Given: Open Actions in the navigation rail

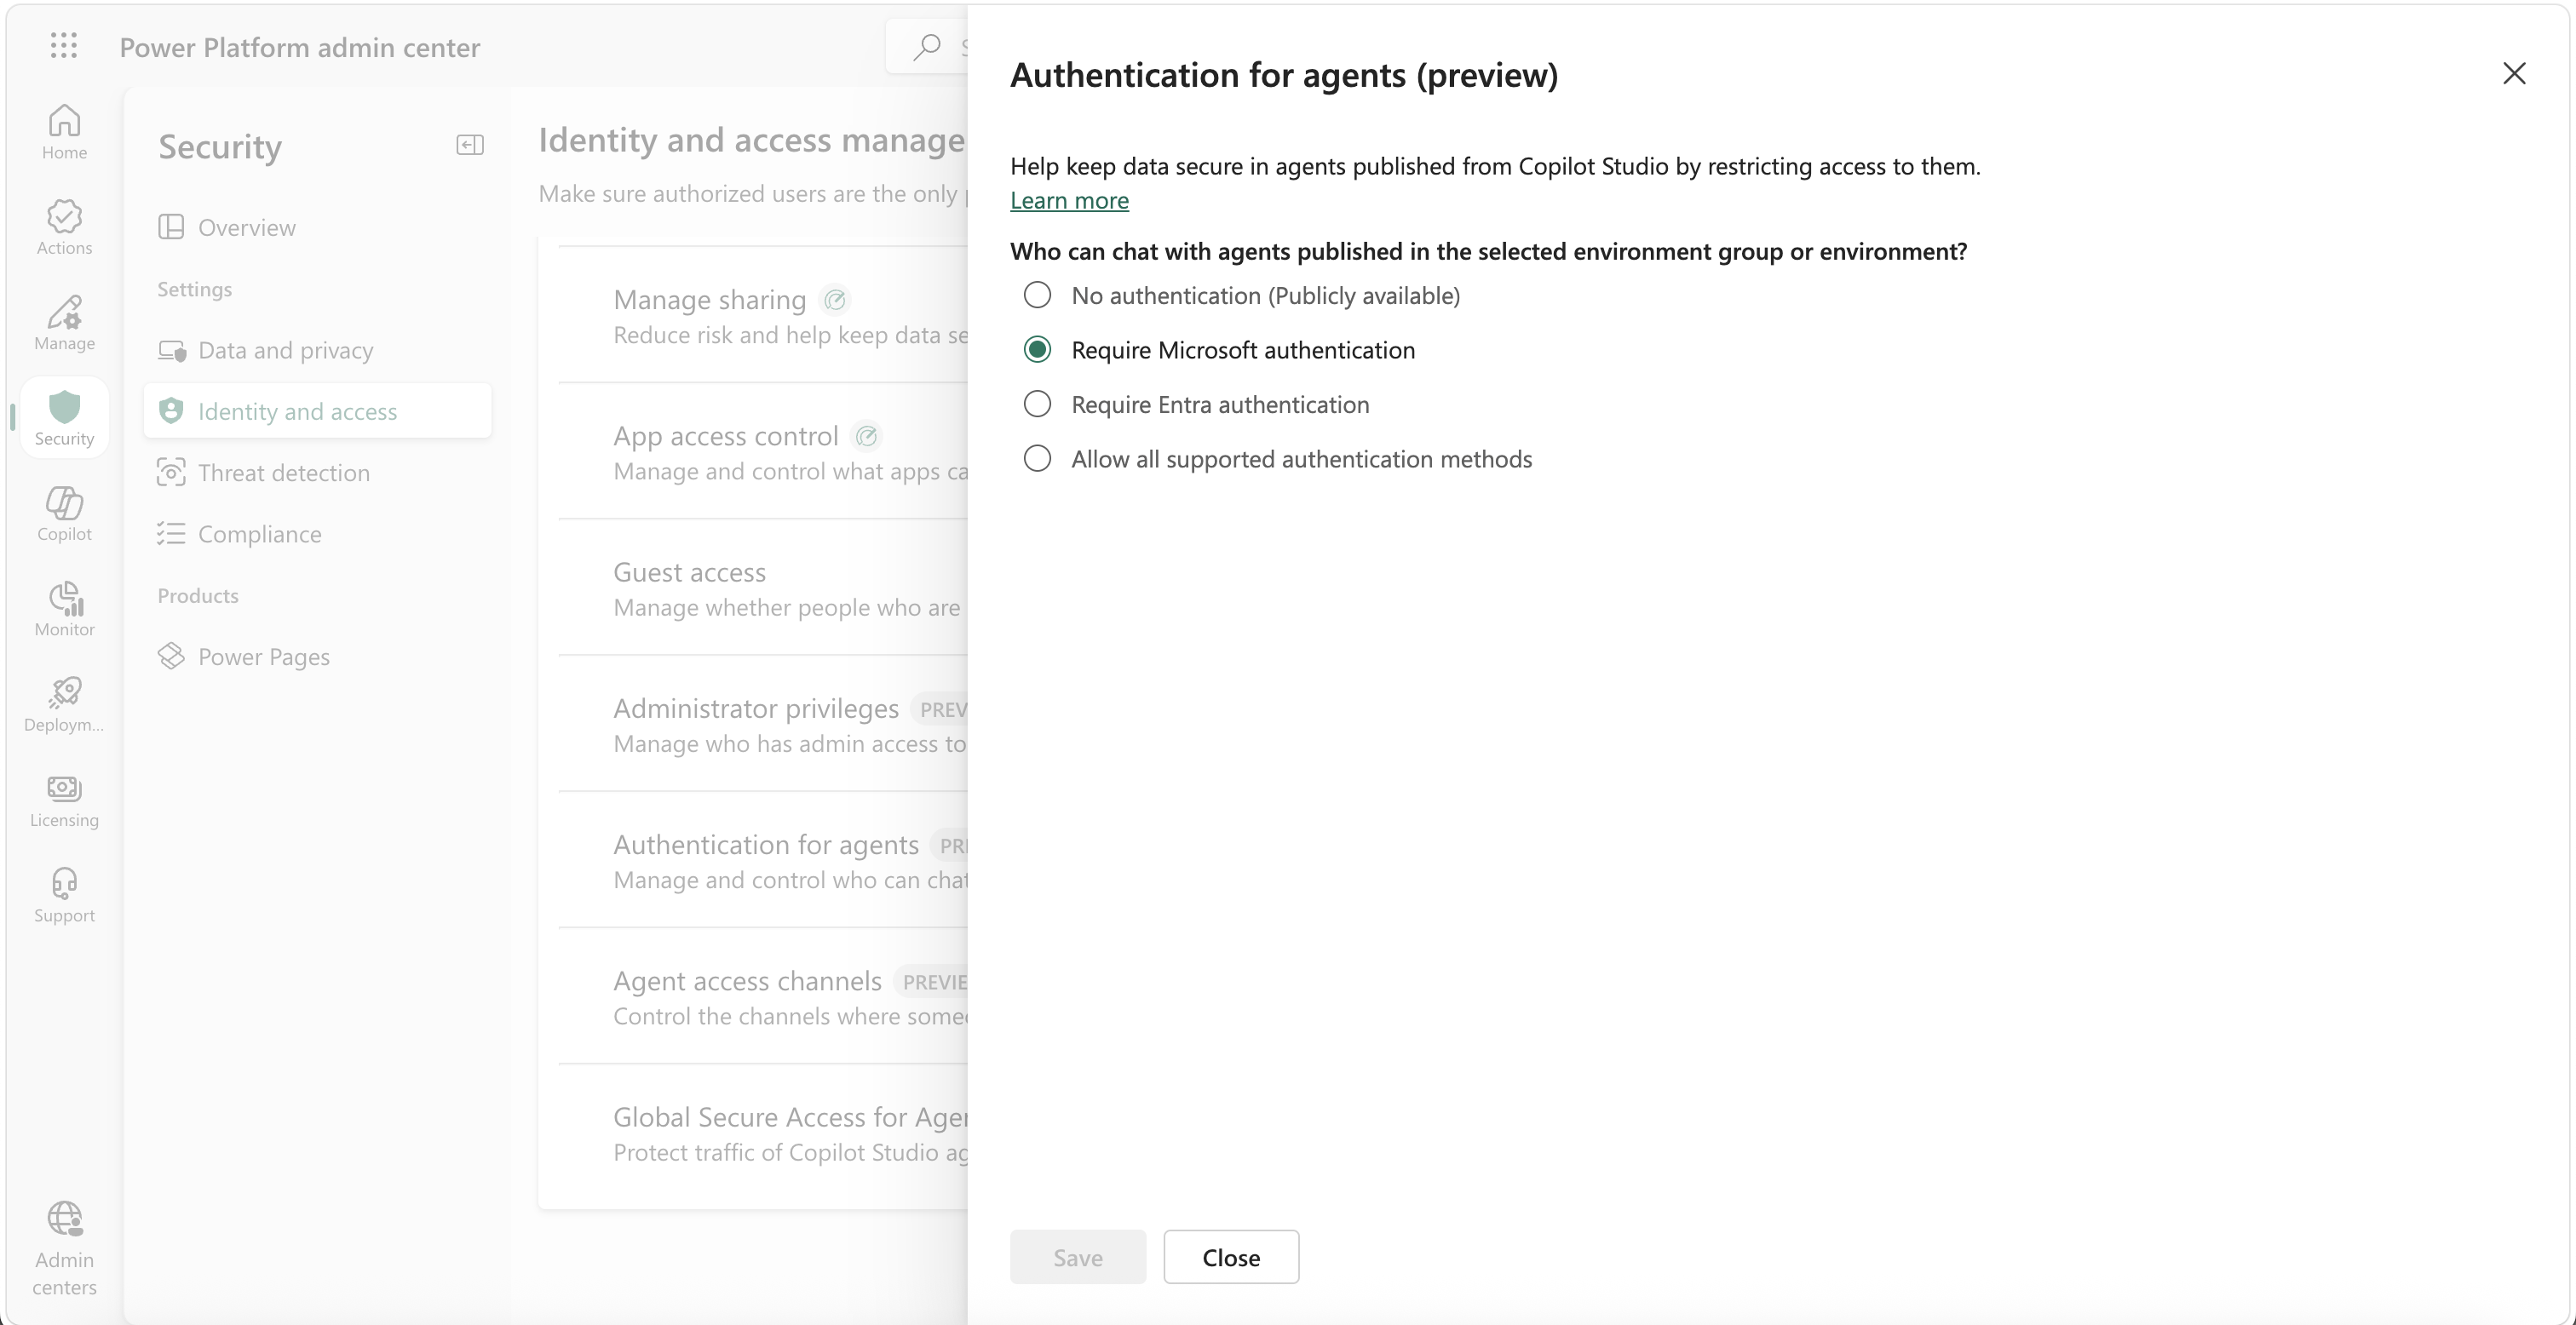Looking at the screenshot, I should point(64,227).
